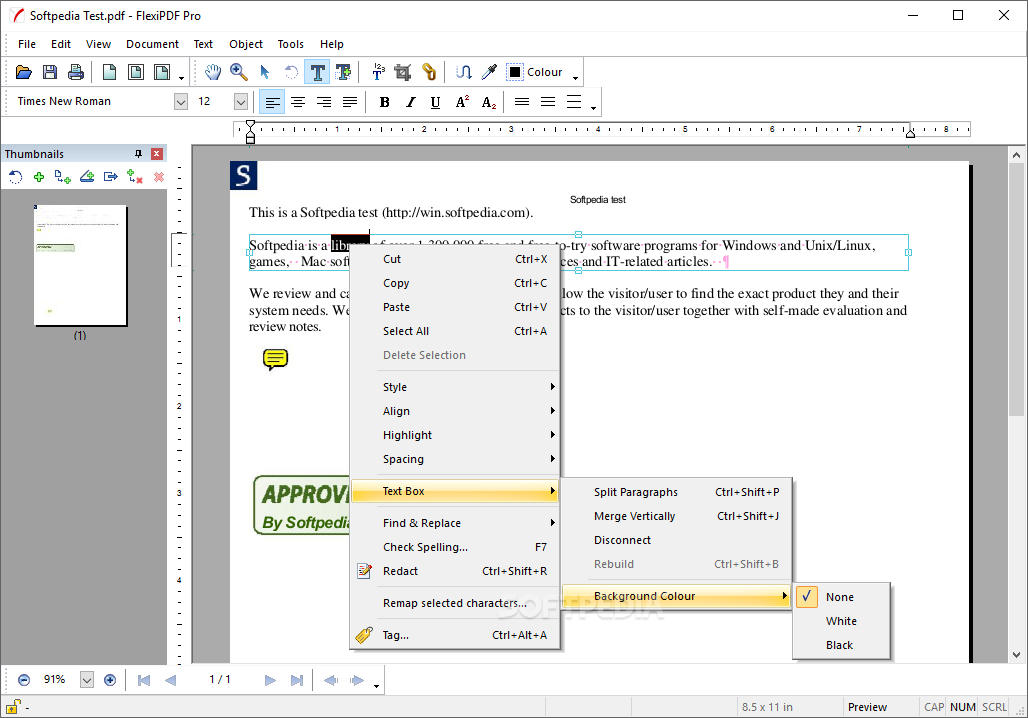
Task: Click Split Paragraphs menu entry
Action: click(x=677, y=492)
